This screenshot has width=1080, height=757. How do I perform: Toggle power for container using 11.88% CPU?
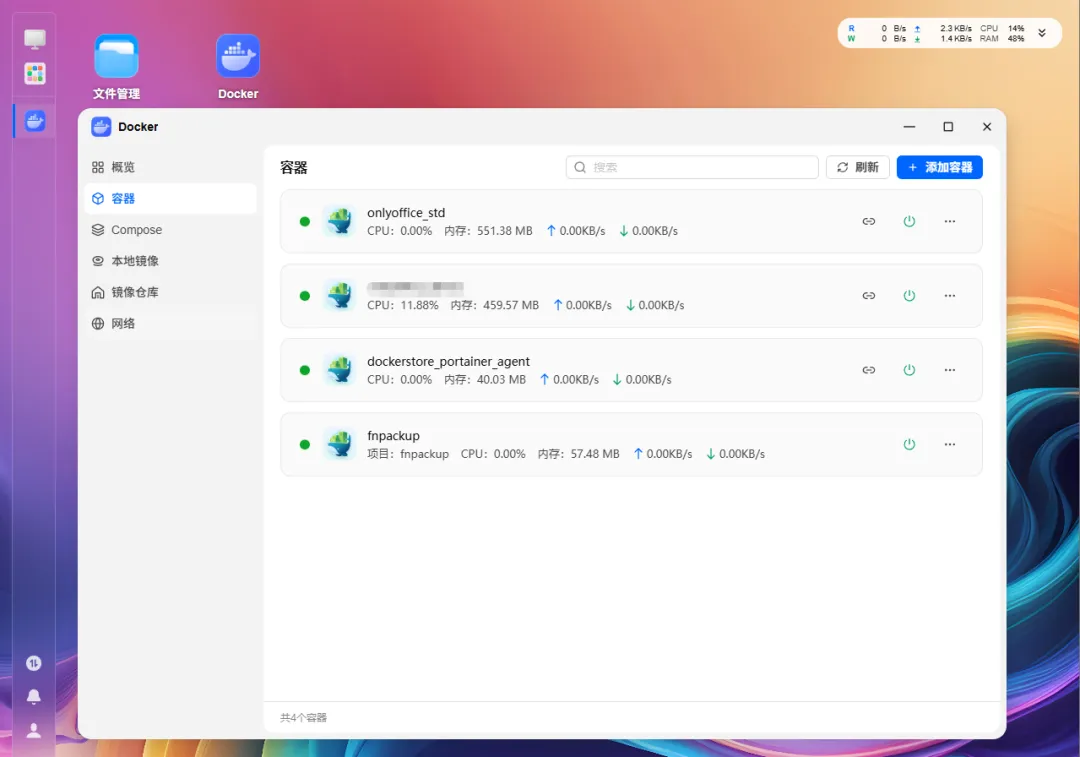(x=909, y=295)
